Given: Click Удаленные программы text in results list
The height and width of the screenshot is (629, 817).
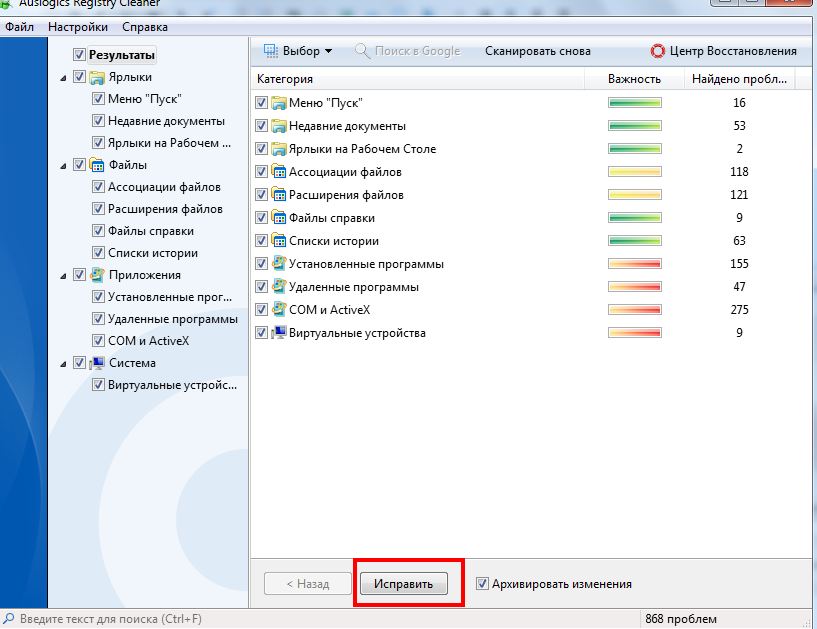Looking at the screenshot, I should [x=354, y=287].
